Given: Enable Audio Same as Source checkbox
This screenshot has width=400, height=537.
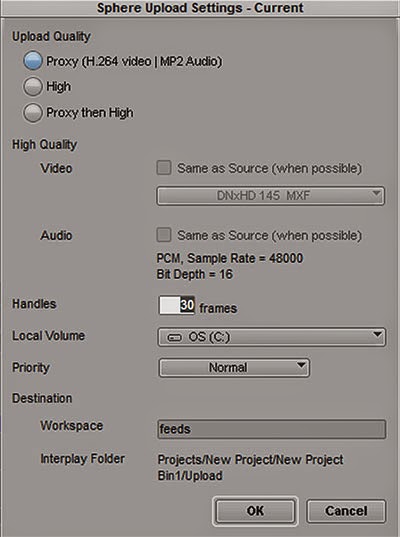Looking at the screenshot, I should click(x=164, y=235).
